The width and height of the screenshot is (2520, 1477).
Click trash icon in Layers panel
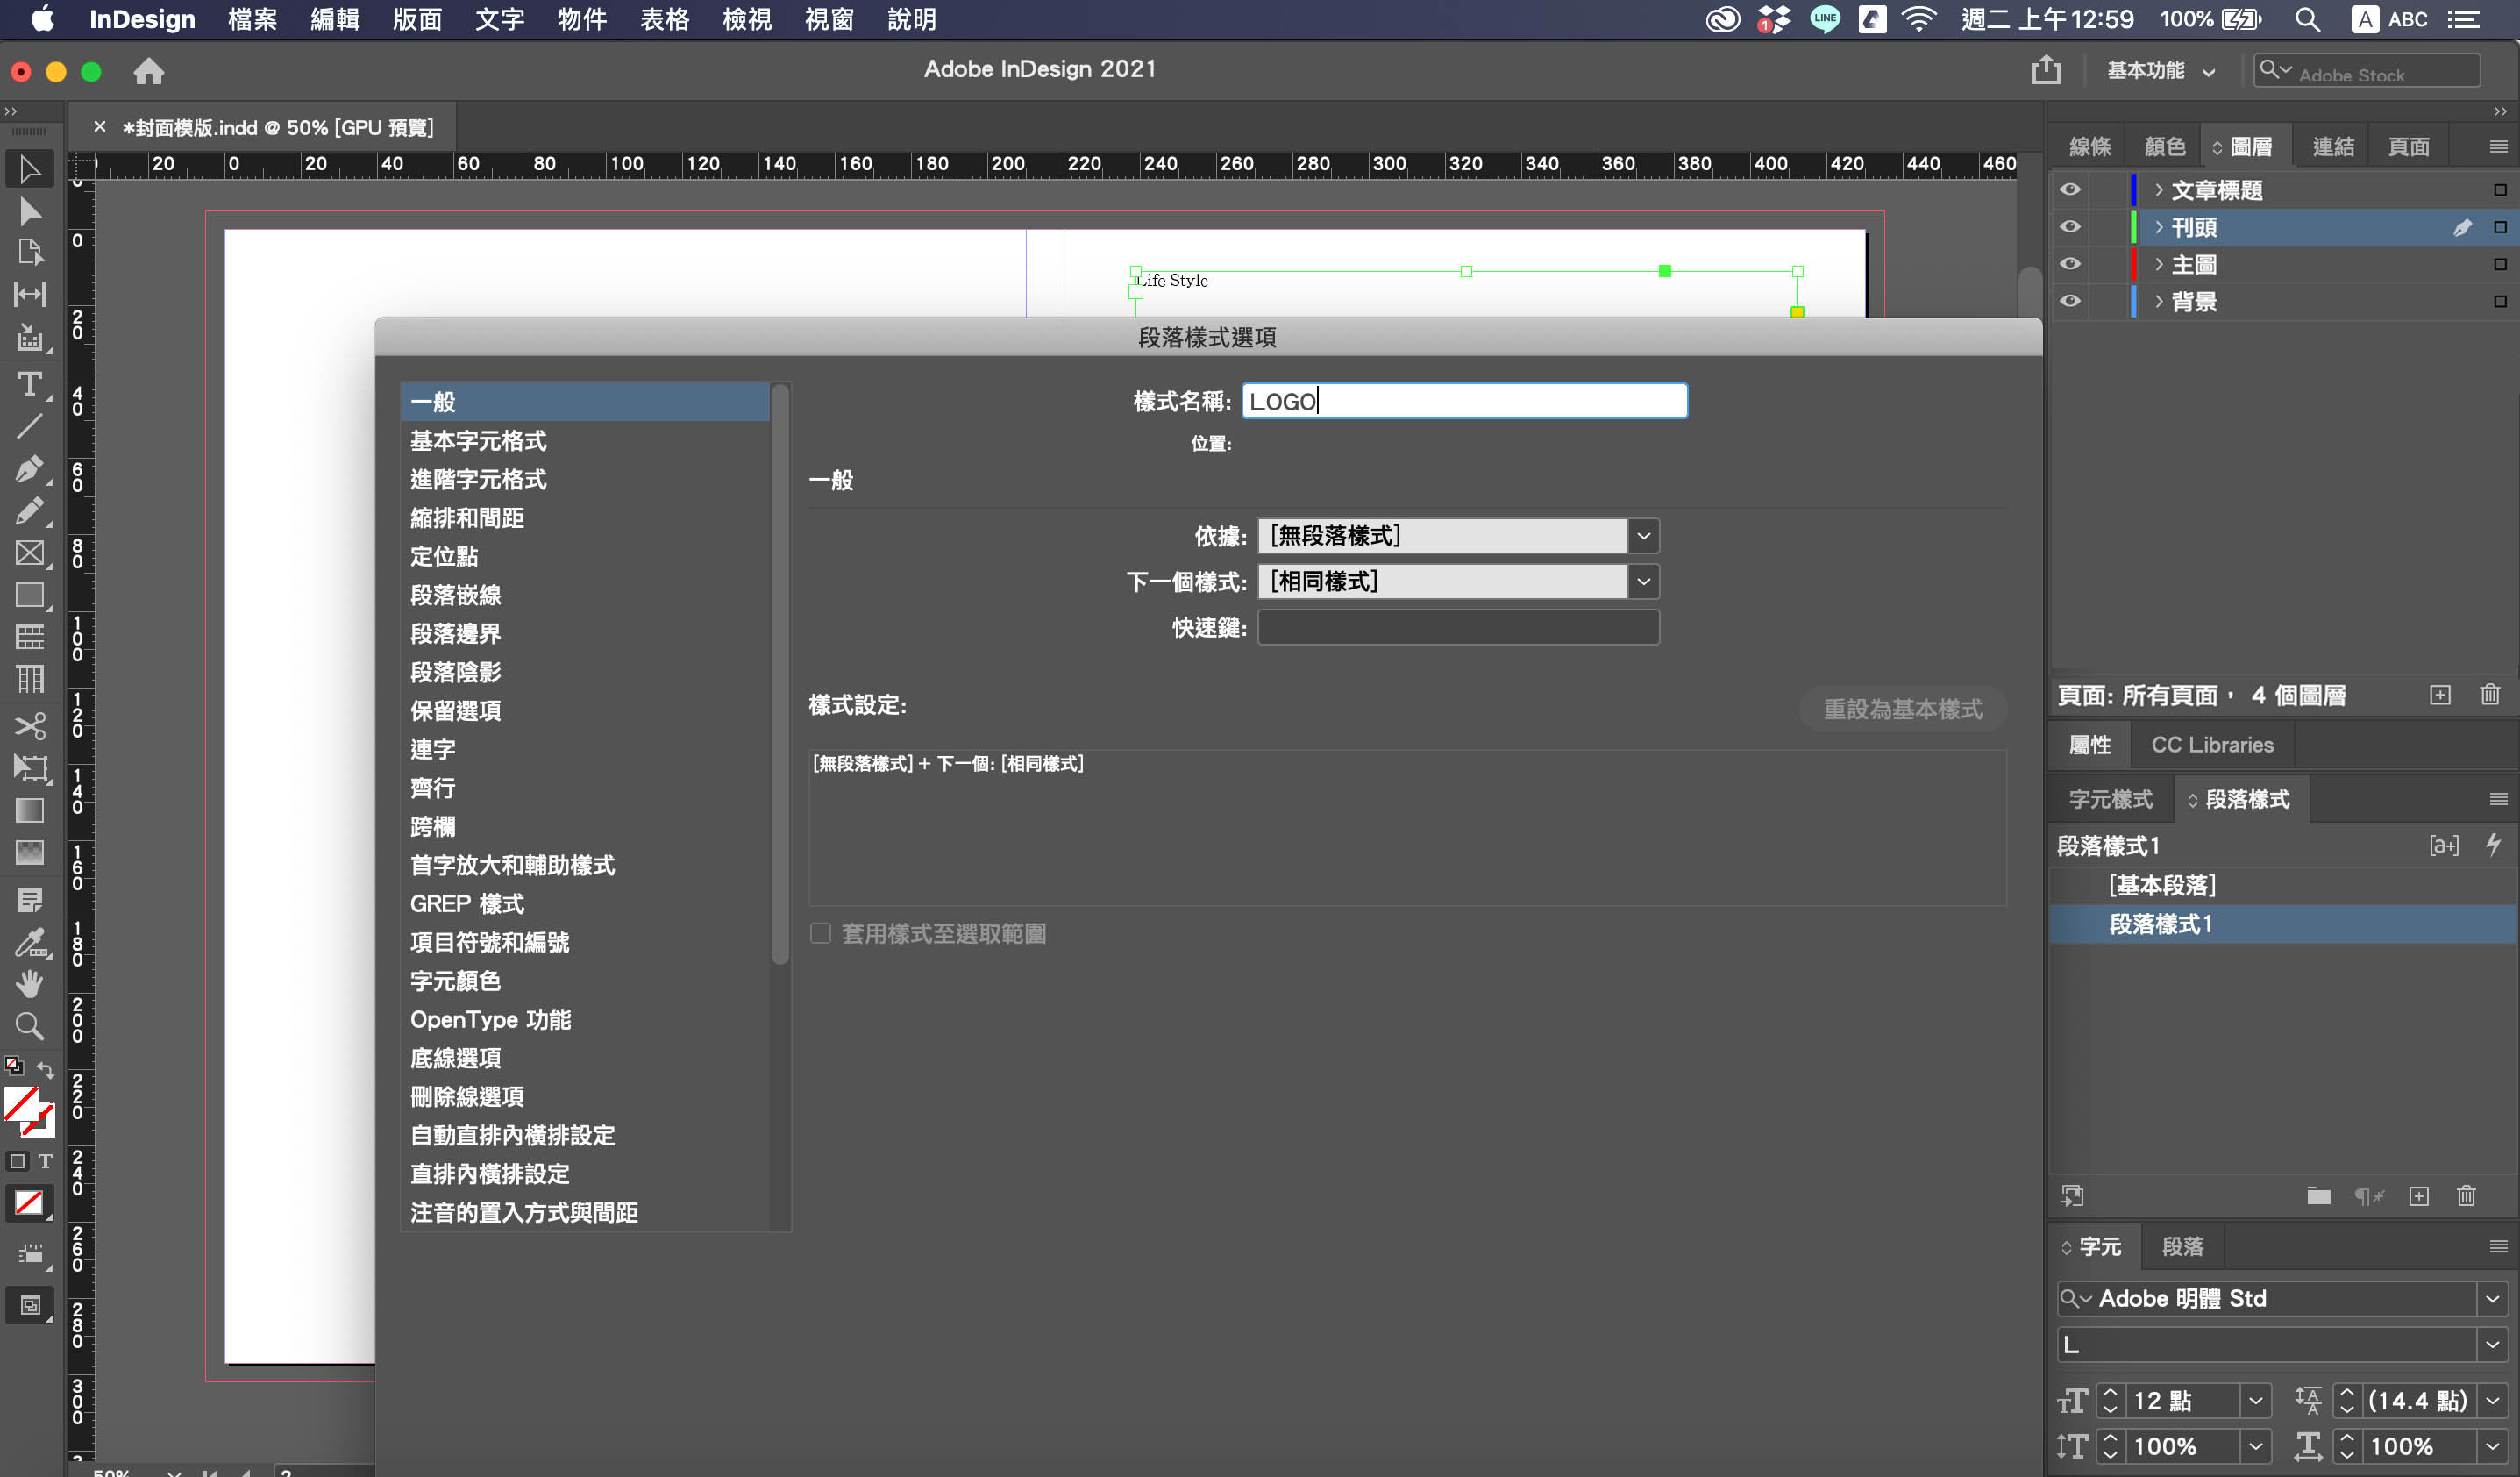coord(2489,695)
